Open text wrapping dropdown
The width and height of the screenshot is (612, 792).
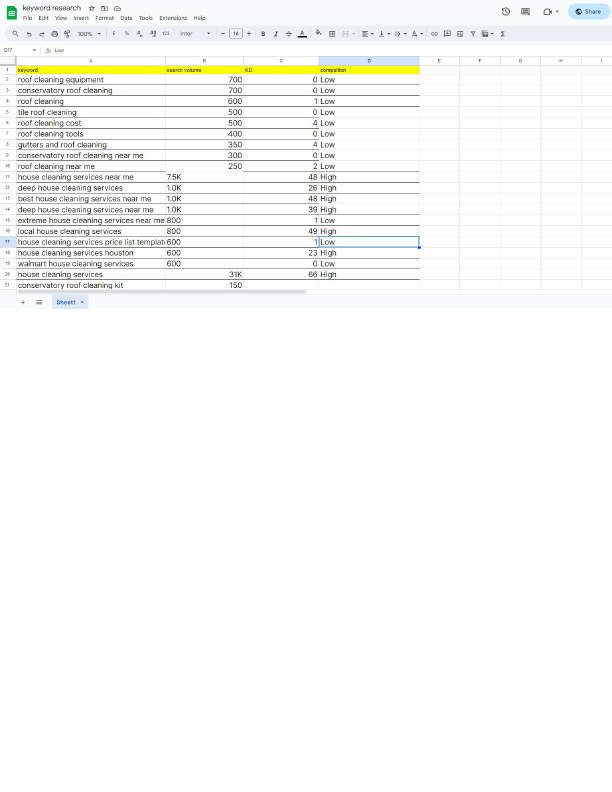pos(400,34)
